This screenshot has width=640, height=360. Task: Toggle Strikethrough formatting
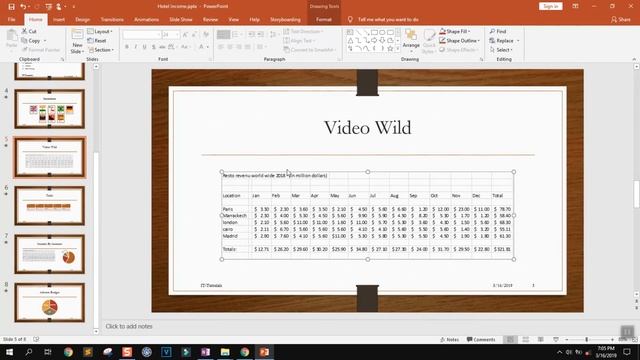(x=162, y=47)
